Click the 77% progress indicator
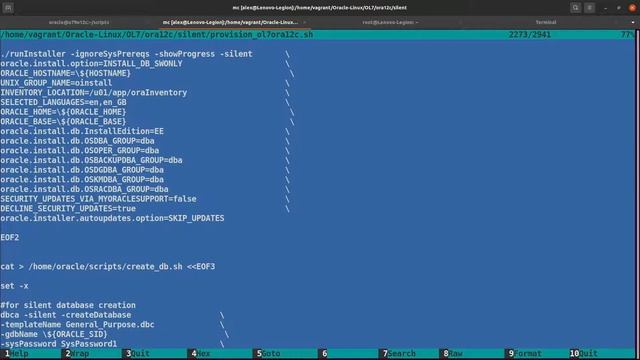This screenshot has height=360, width=640. coord(627,35)
